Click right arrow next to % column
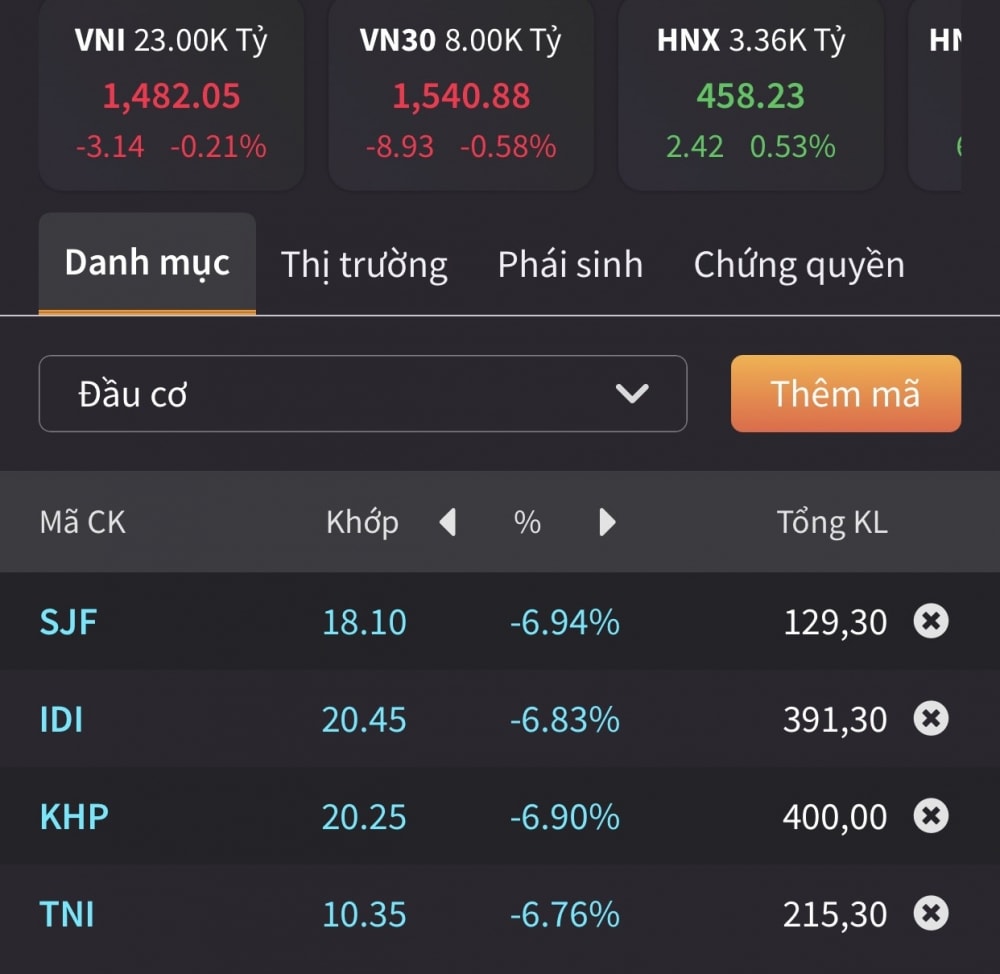The height and width of the screenshot is (974, 1000). 607,522
